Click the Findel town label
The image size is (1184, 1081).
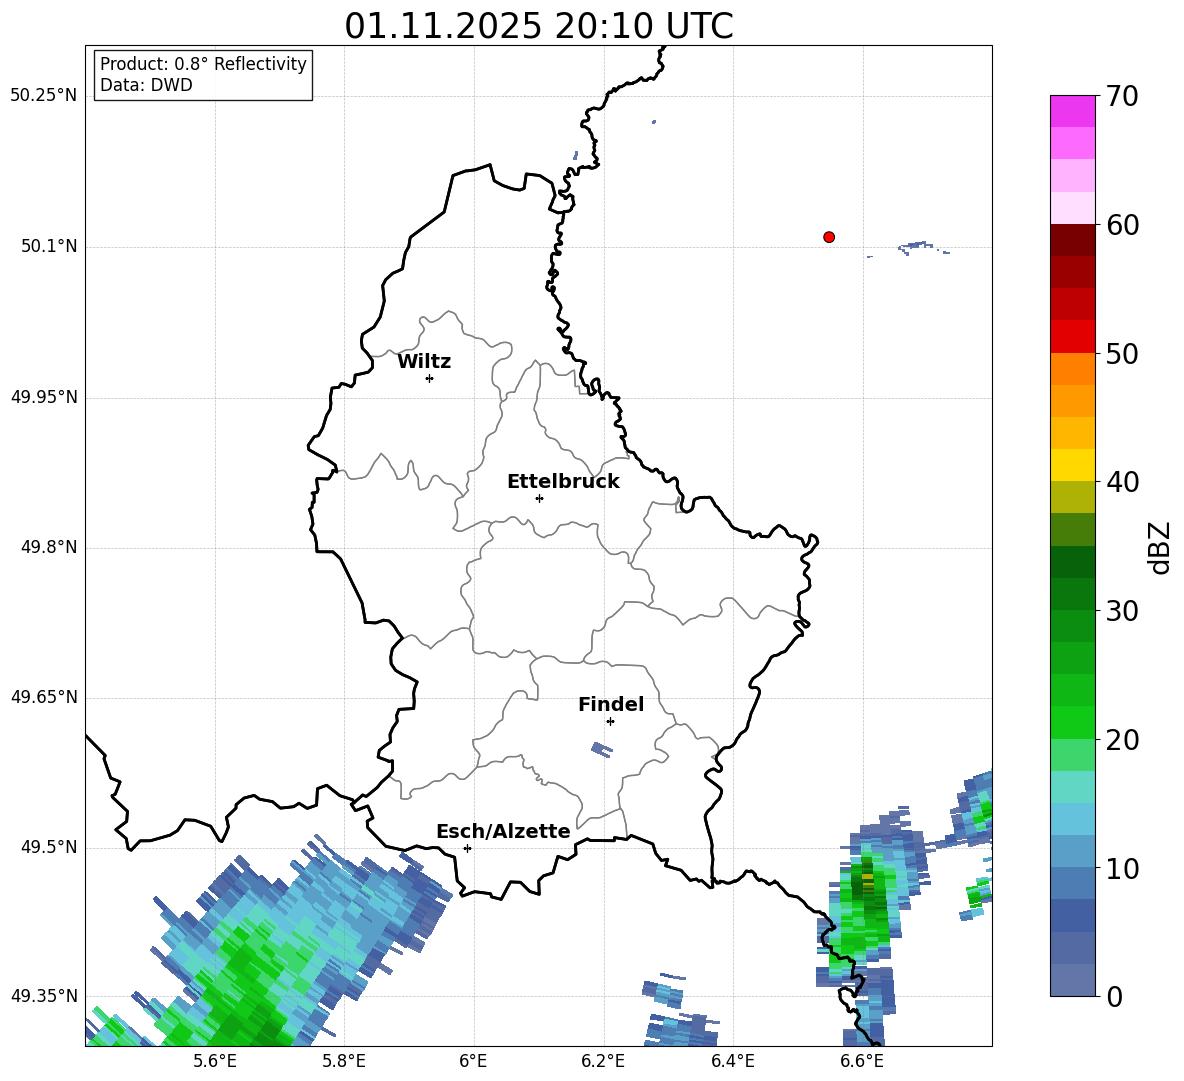[611, 704]
